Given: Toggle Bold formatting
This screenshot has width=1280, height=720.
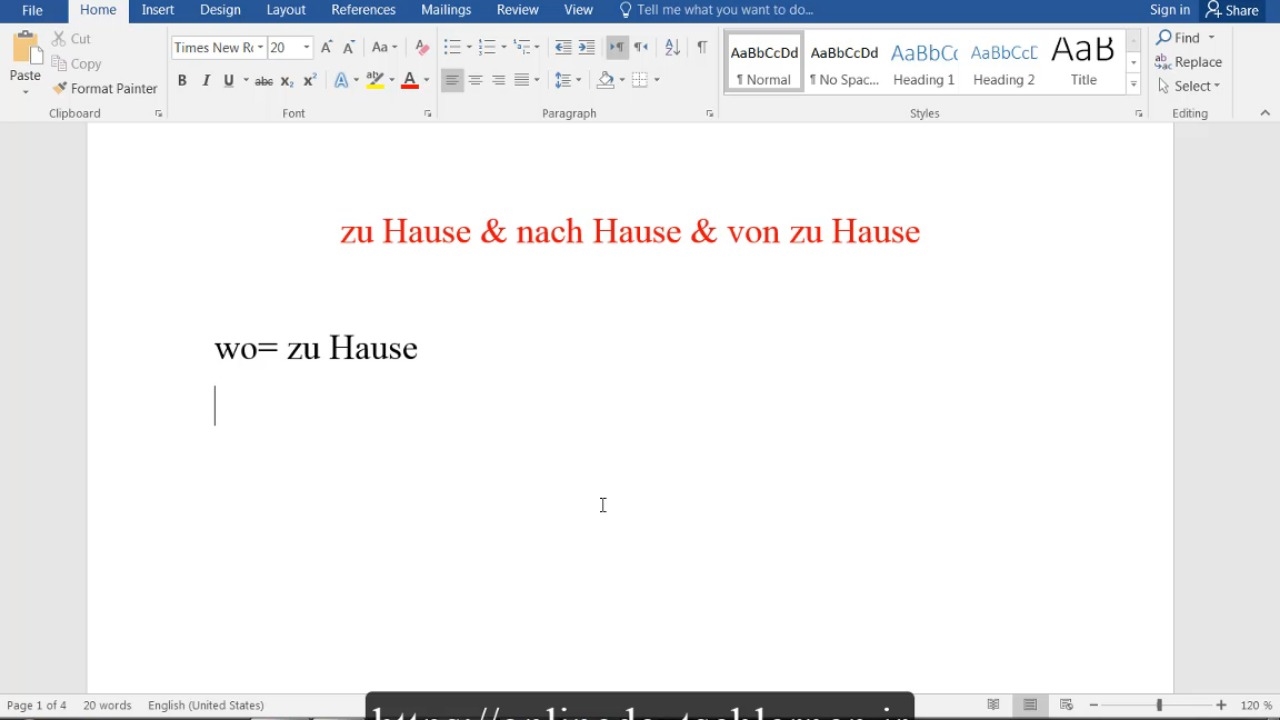Looking at the screenshot, I should (x=182, y=80).
